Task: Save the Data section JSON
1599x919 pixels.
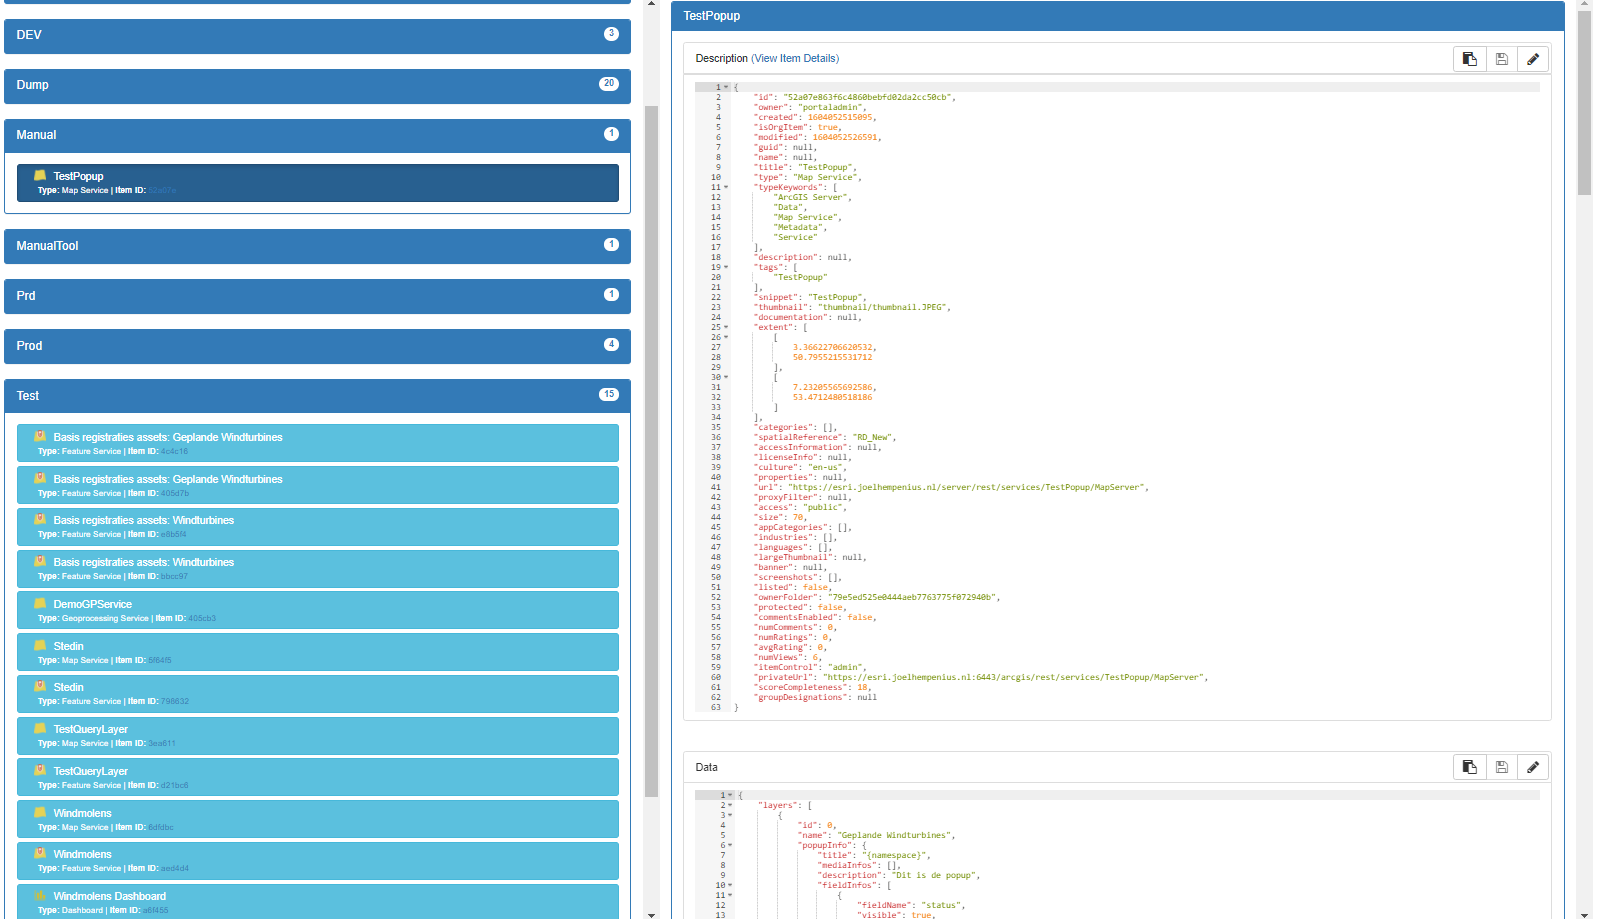Action: (x=1502, y=767)
